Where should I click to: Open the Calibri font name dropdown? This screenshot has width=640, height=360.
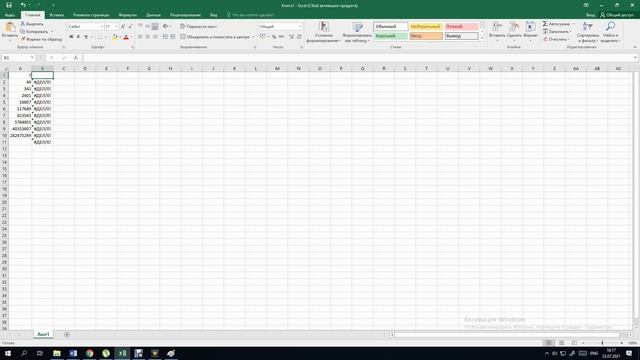102,27
